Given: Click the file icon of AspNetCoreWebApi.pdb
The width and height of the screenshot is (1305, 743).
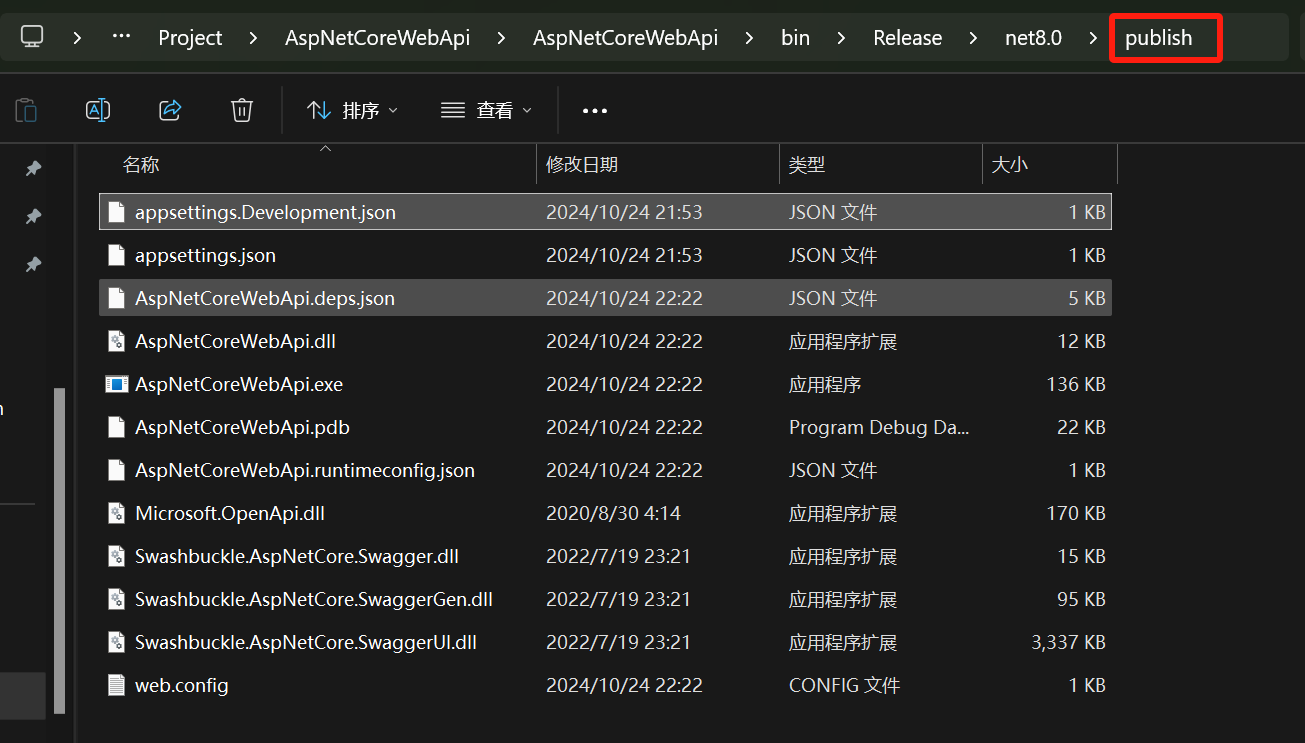Looking at the screenshot, I should [x=117, y=427].
